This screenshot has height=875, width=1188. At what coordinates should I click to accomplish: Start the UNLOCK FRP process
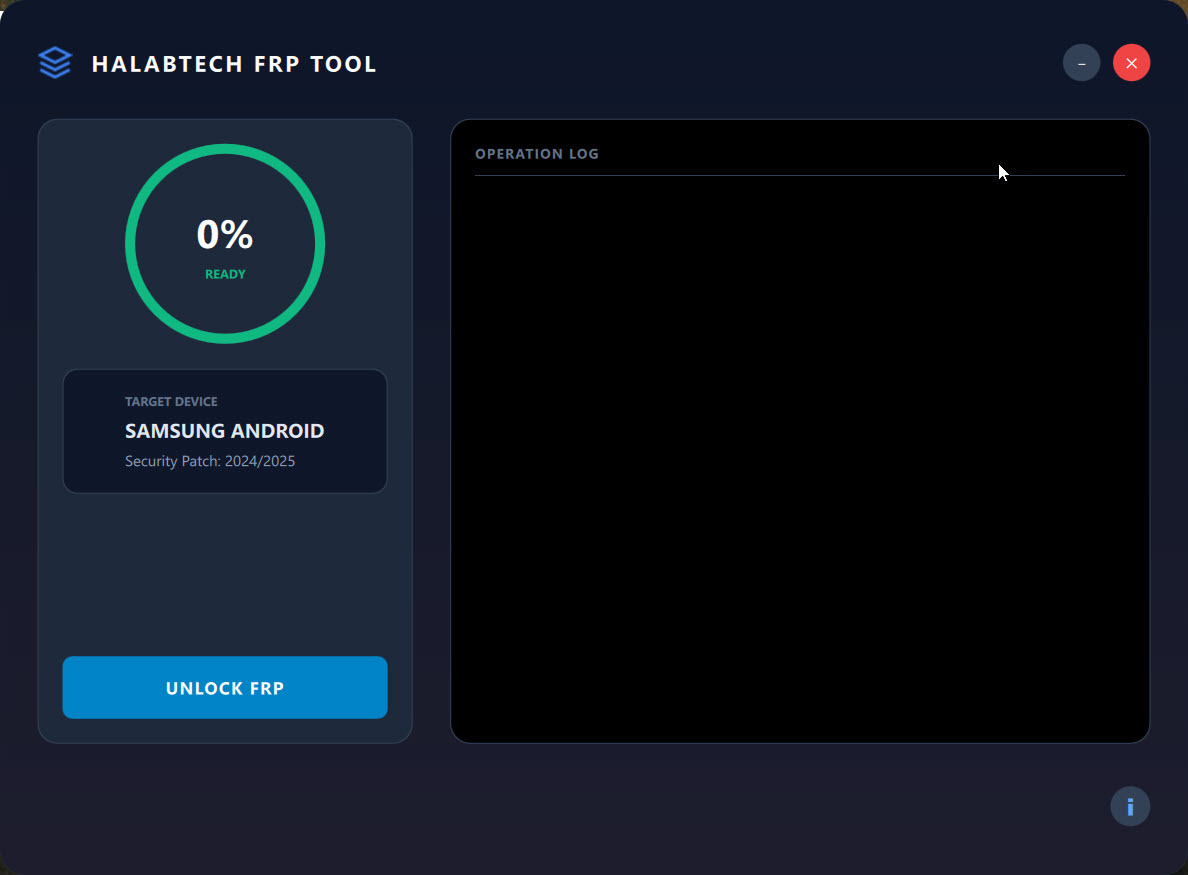225,687
